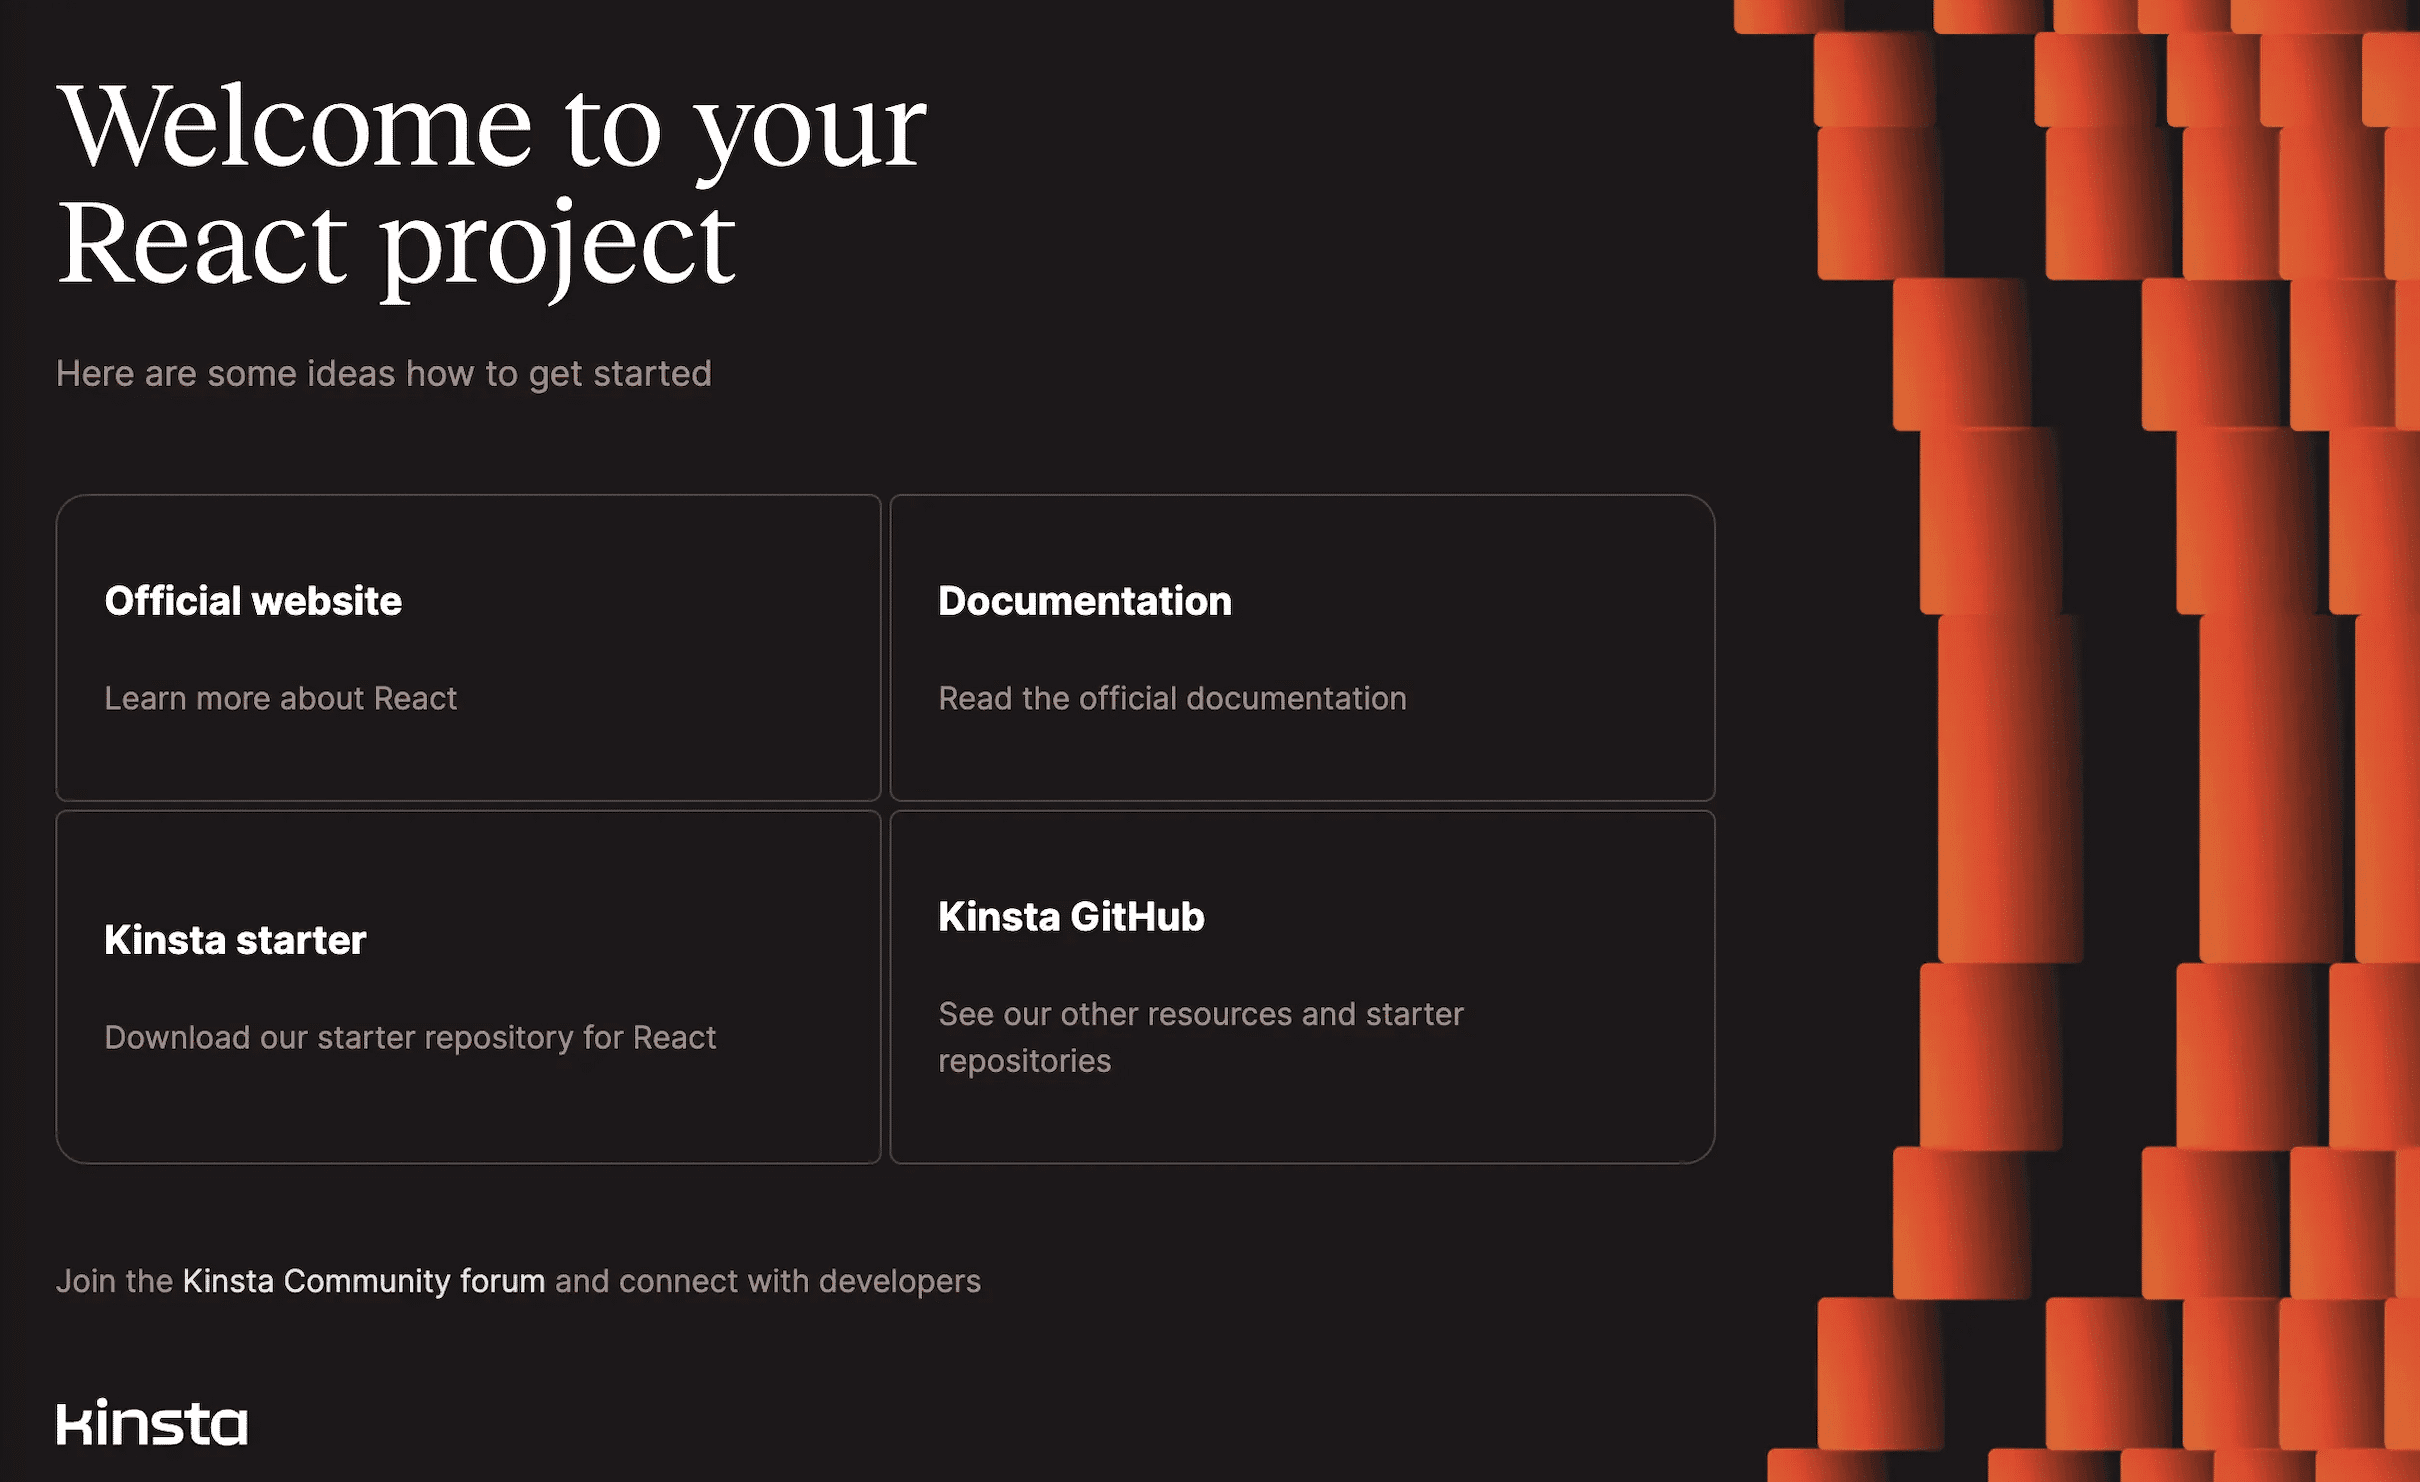Screen dimensions: 2420x1482
Task: Click 'Download our starter repository for React' text
Action: coord(410,1037)
